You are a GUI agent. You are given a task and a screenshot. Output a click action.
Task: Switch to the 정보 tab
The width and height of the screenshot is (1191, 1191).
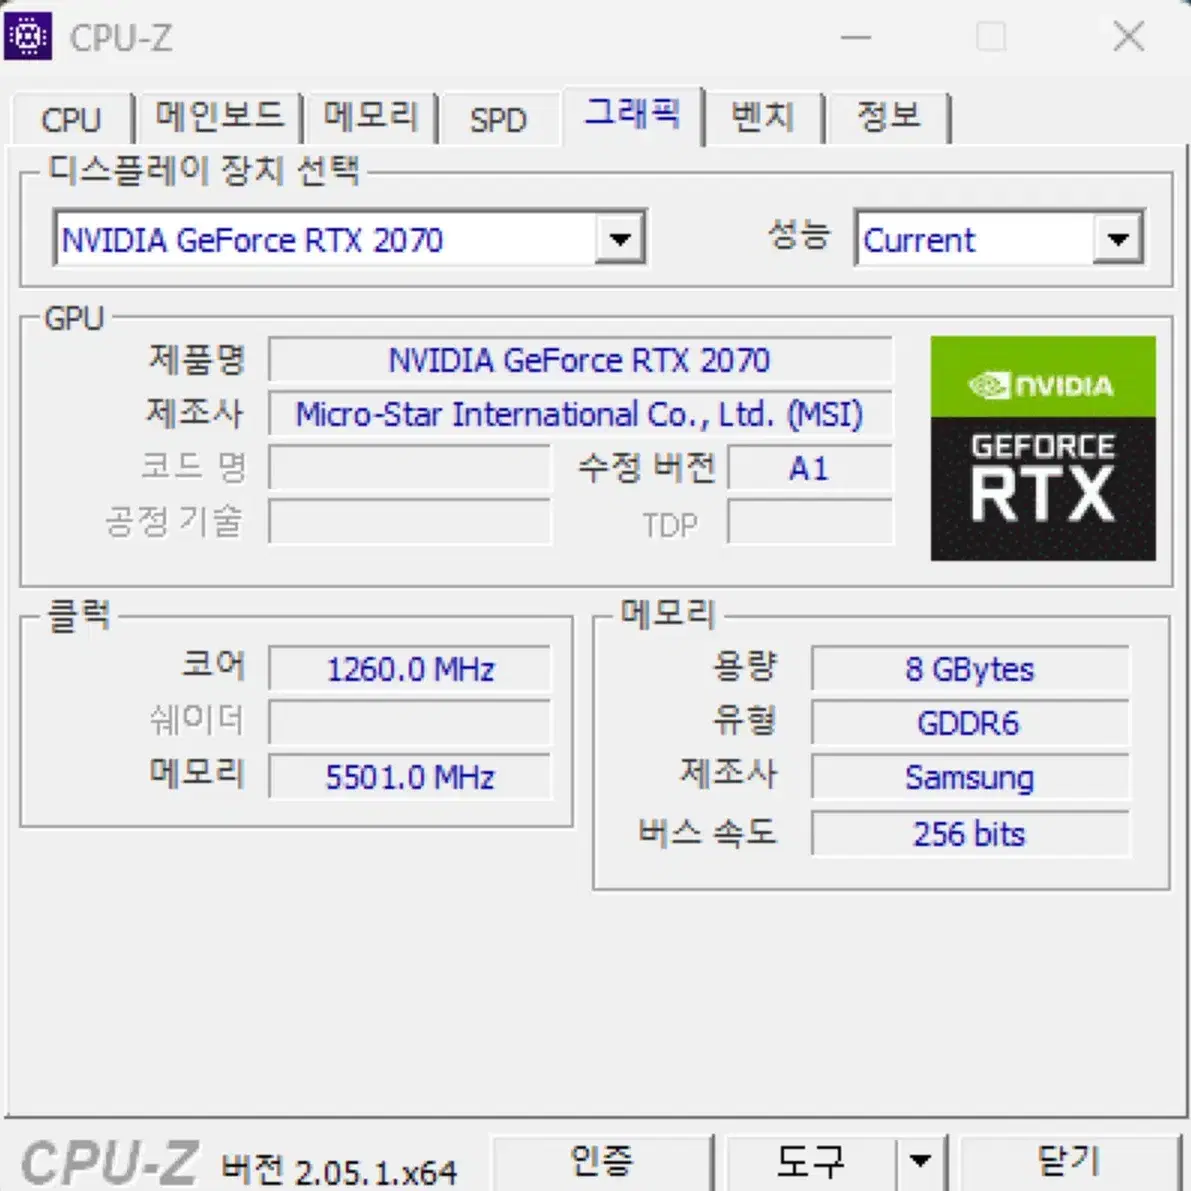889,117
